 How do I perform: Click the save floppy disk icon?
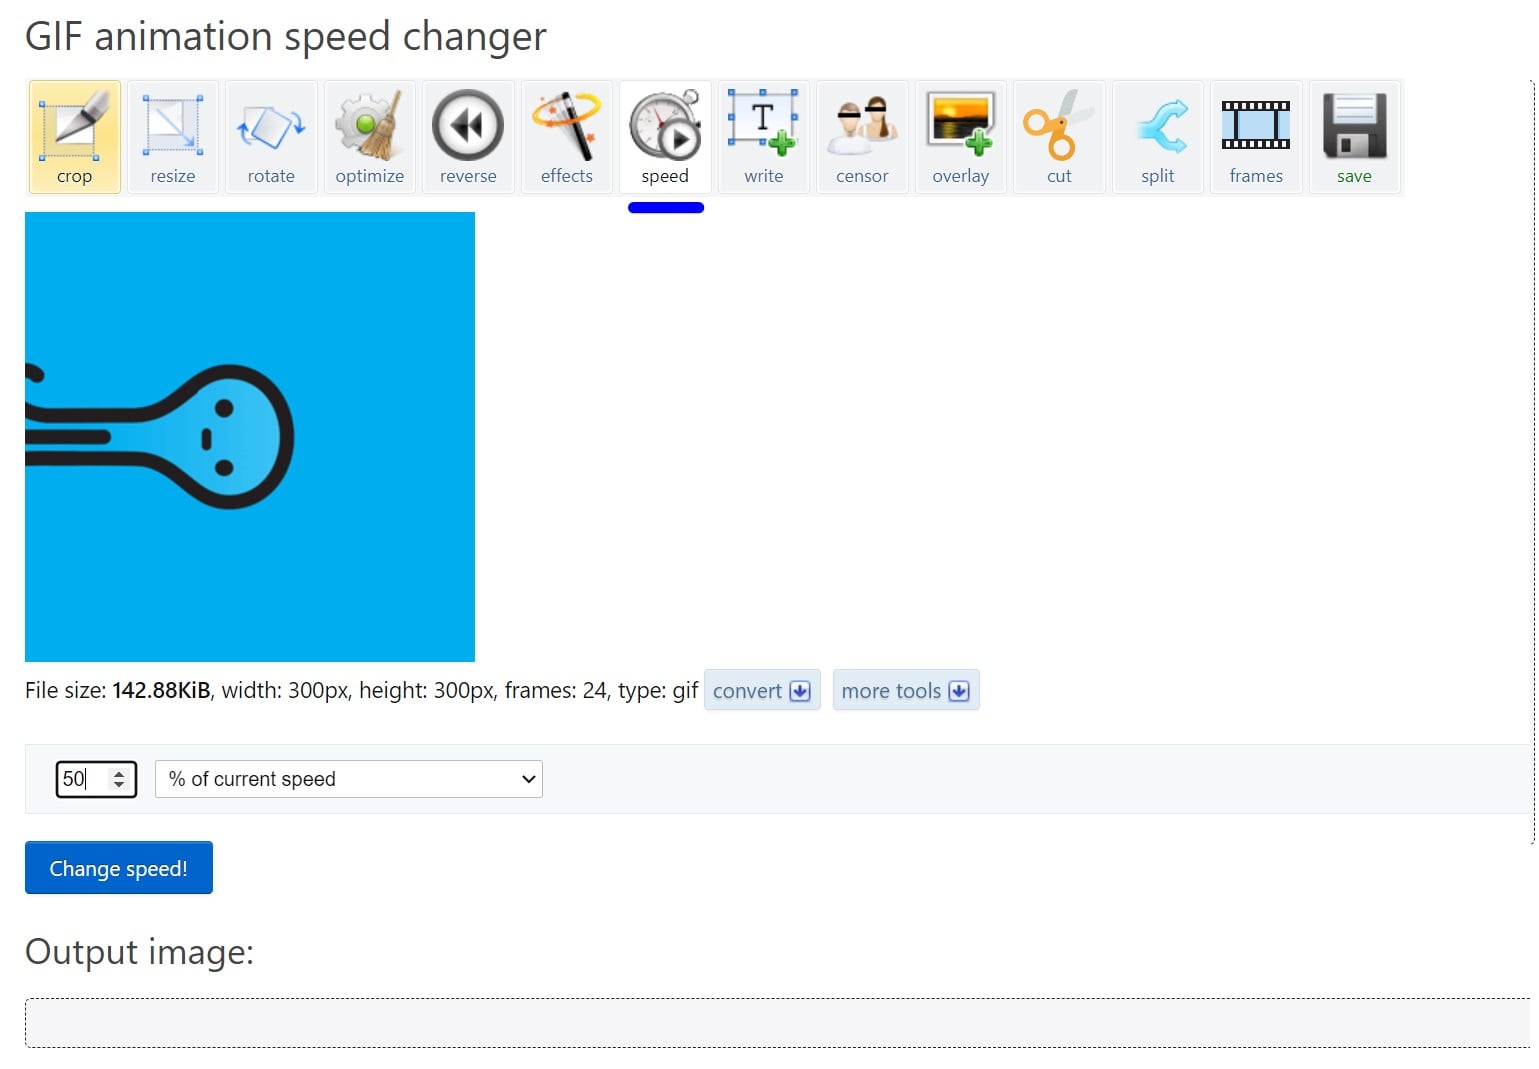[x=1354, y=126]
